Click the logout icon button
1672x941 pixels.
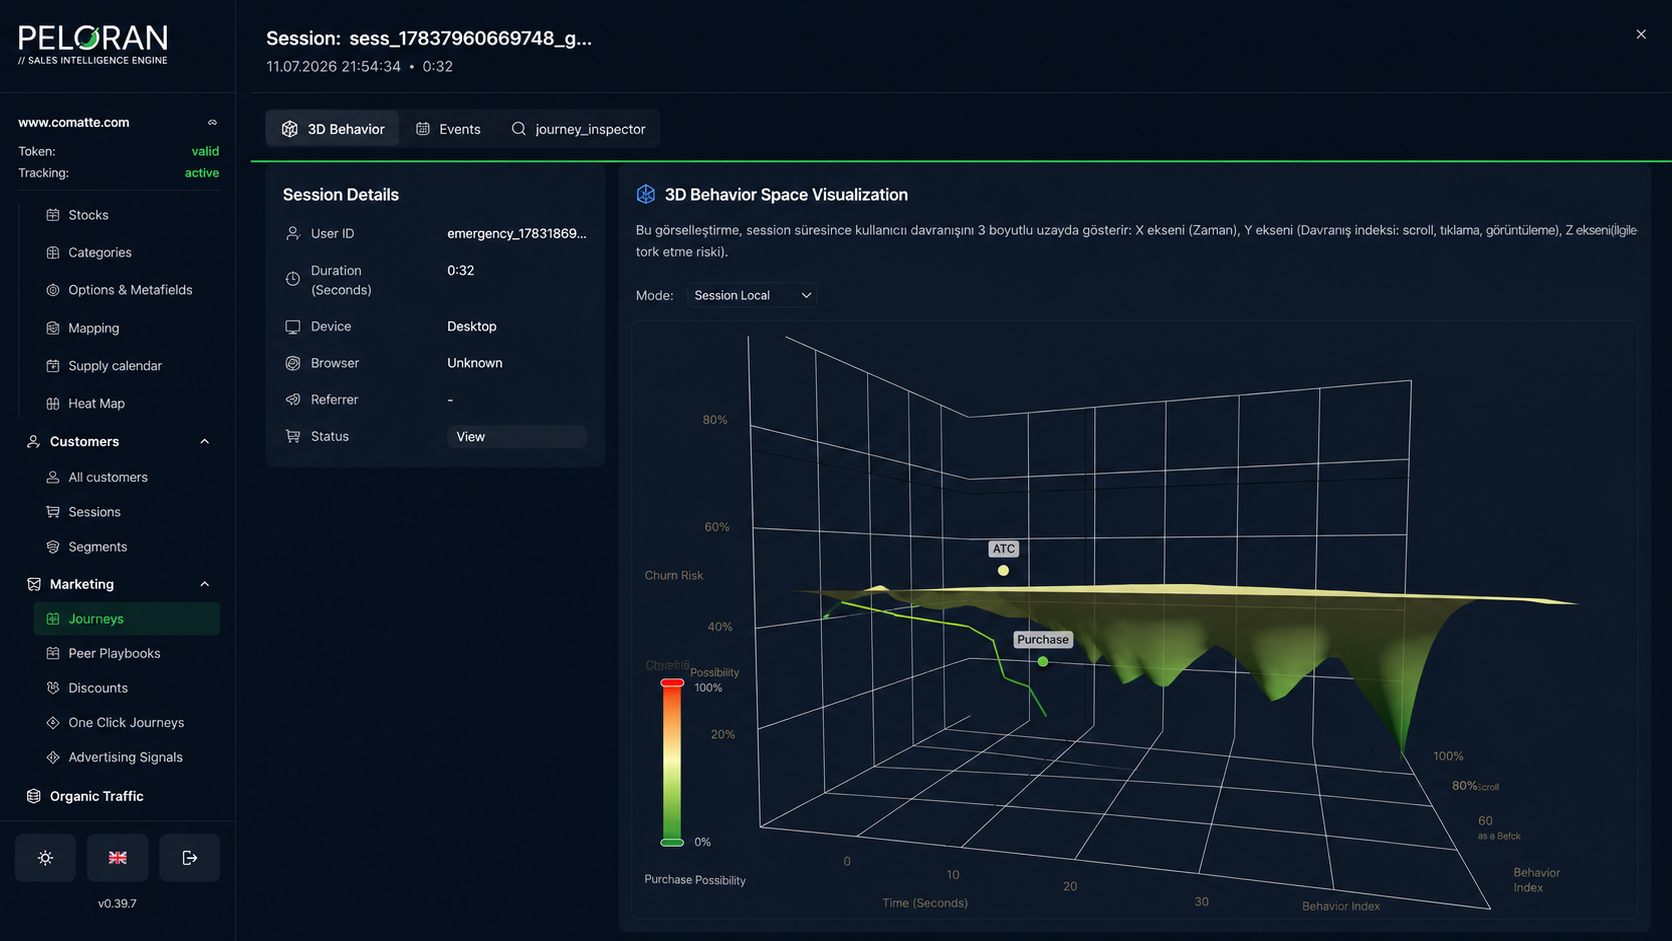(189, 858)
